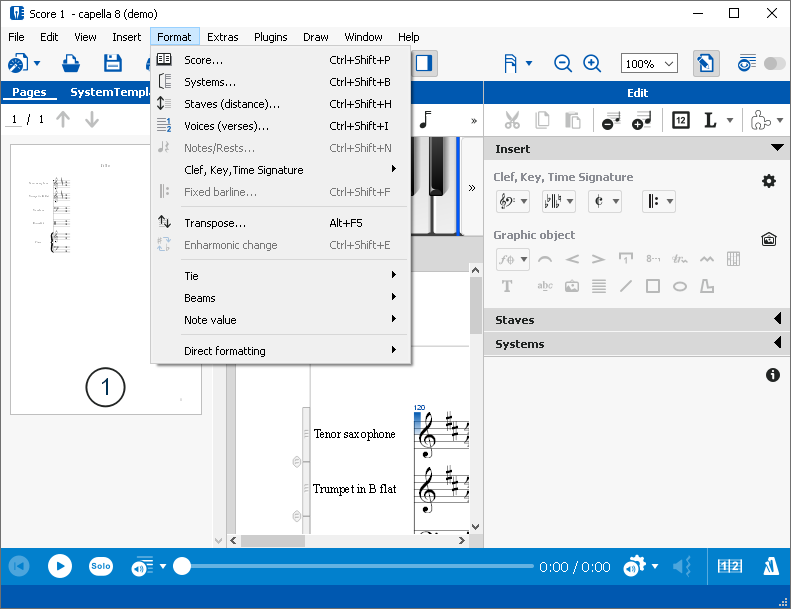Select the rectangle graphic object
The height and width of the screenshot is (609, 791).
[653, 287]
